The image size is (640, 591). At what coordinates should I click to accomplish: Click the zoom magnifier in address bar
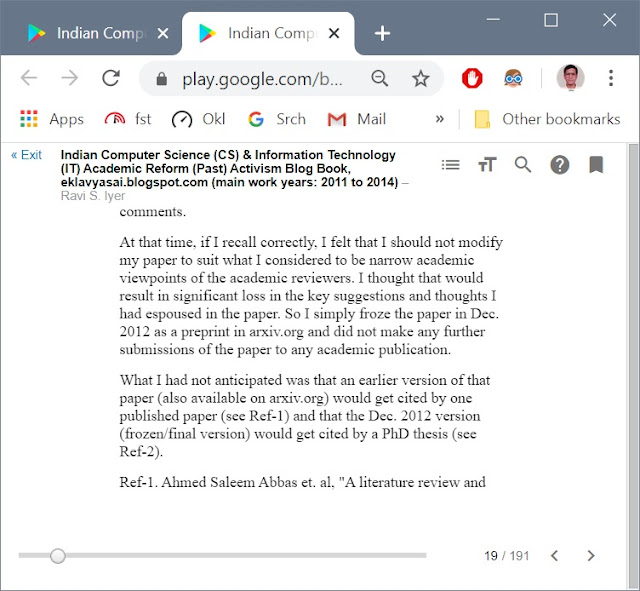tap(380, 78)
